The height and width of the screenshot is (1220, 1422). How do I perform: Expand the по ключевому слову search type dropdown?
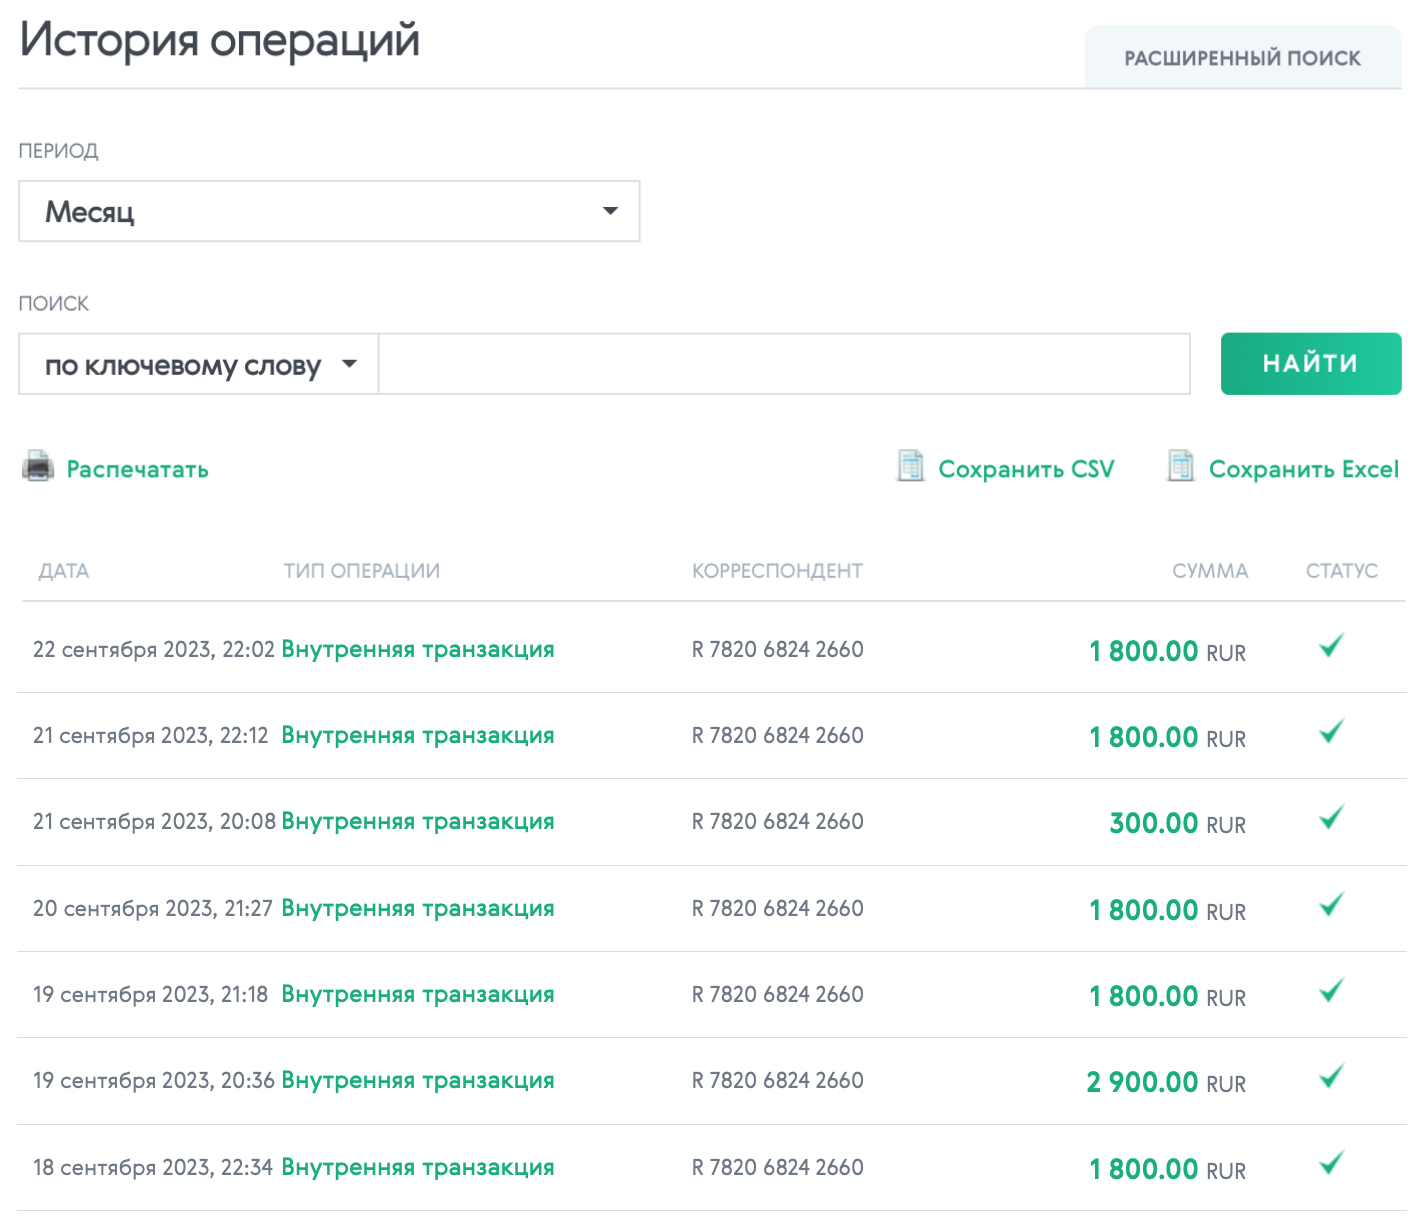[198, 364]
